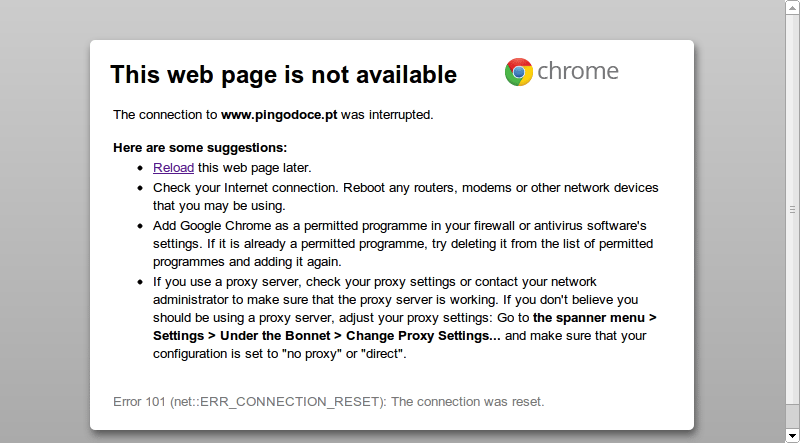Click the 'This web page is not available' heading
The width and height of the screenshot is (800, 443).
[284, 75]
